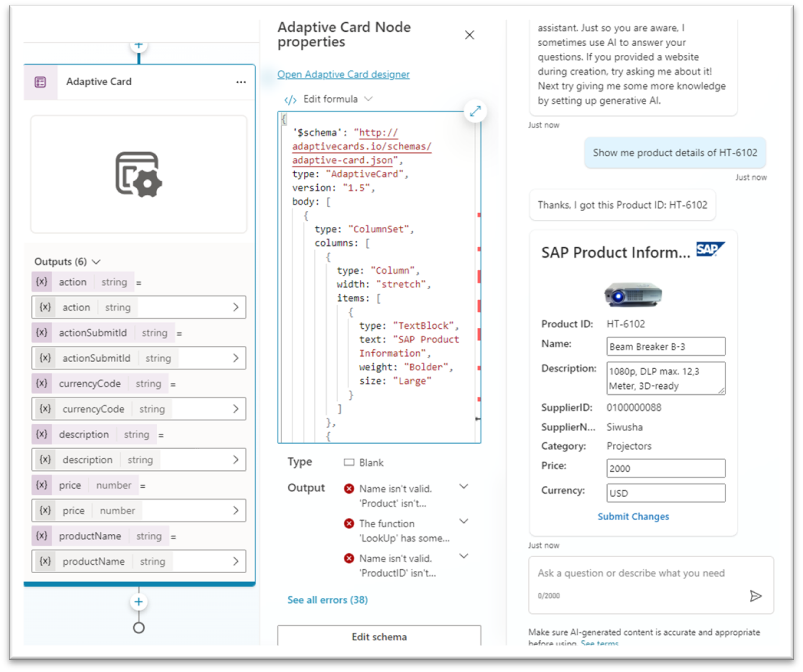Open the Edit formula dropdown
This screenshot has height=672, width=803.
click(368, 99)
